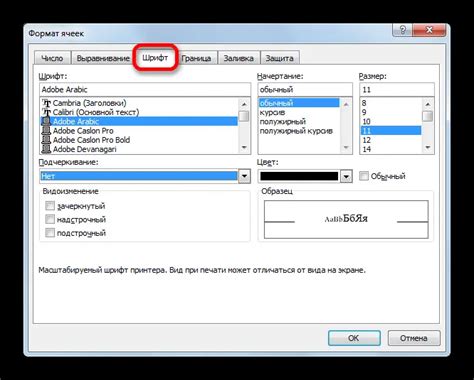Select font size 11 in list
The height and width of the screenshot is (380, 474).
click(391, 131)
